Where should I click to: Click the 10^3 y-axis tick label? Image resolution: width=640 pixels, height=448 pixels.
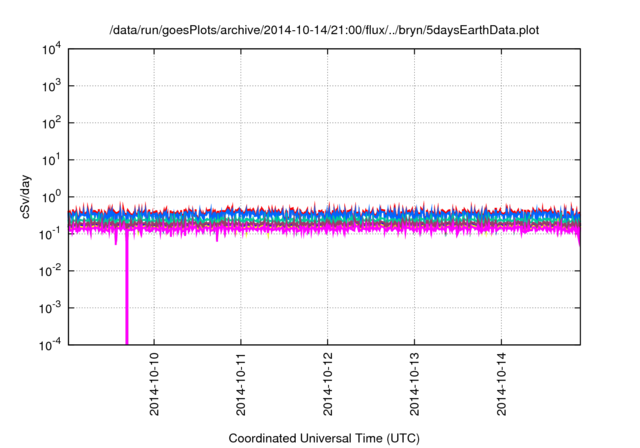coord(51,86)
